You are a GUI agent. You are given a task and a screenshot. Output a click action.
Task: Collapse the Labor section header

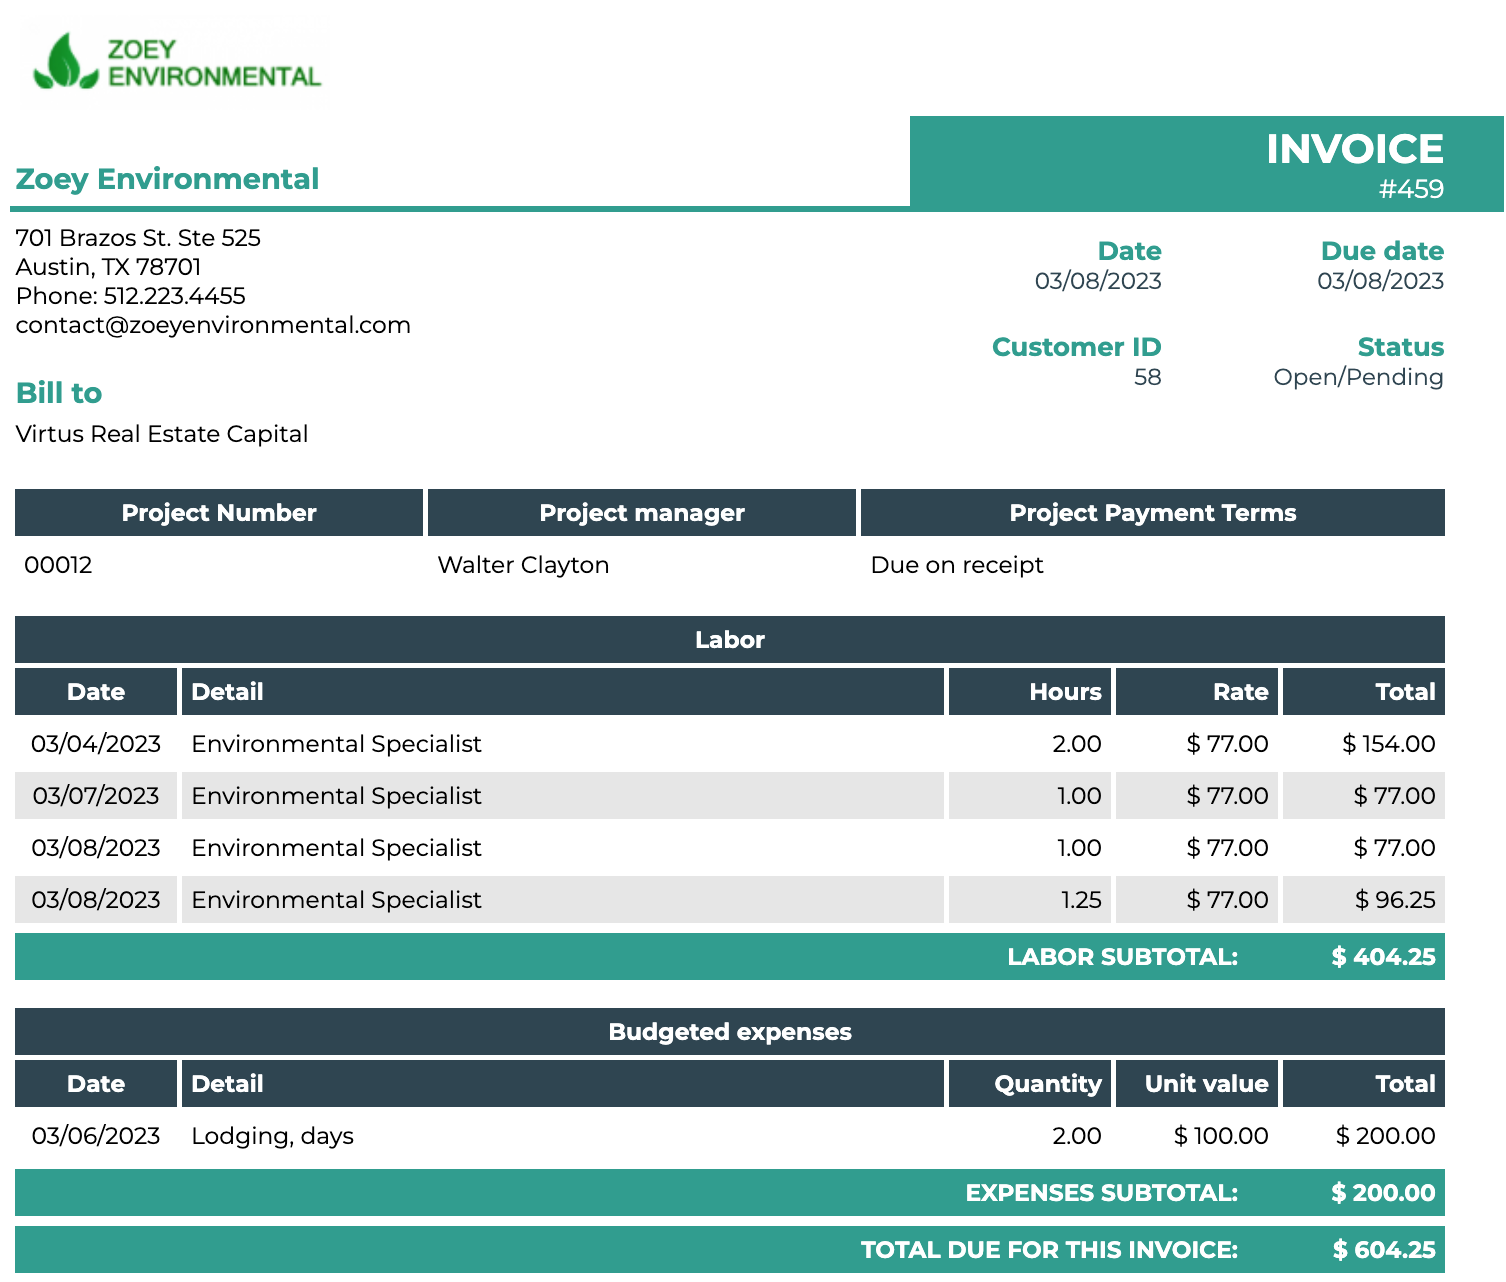[728, 640]
